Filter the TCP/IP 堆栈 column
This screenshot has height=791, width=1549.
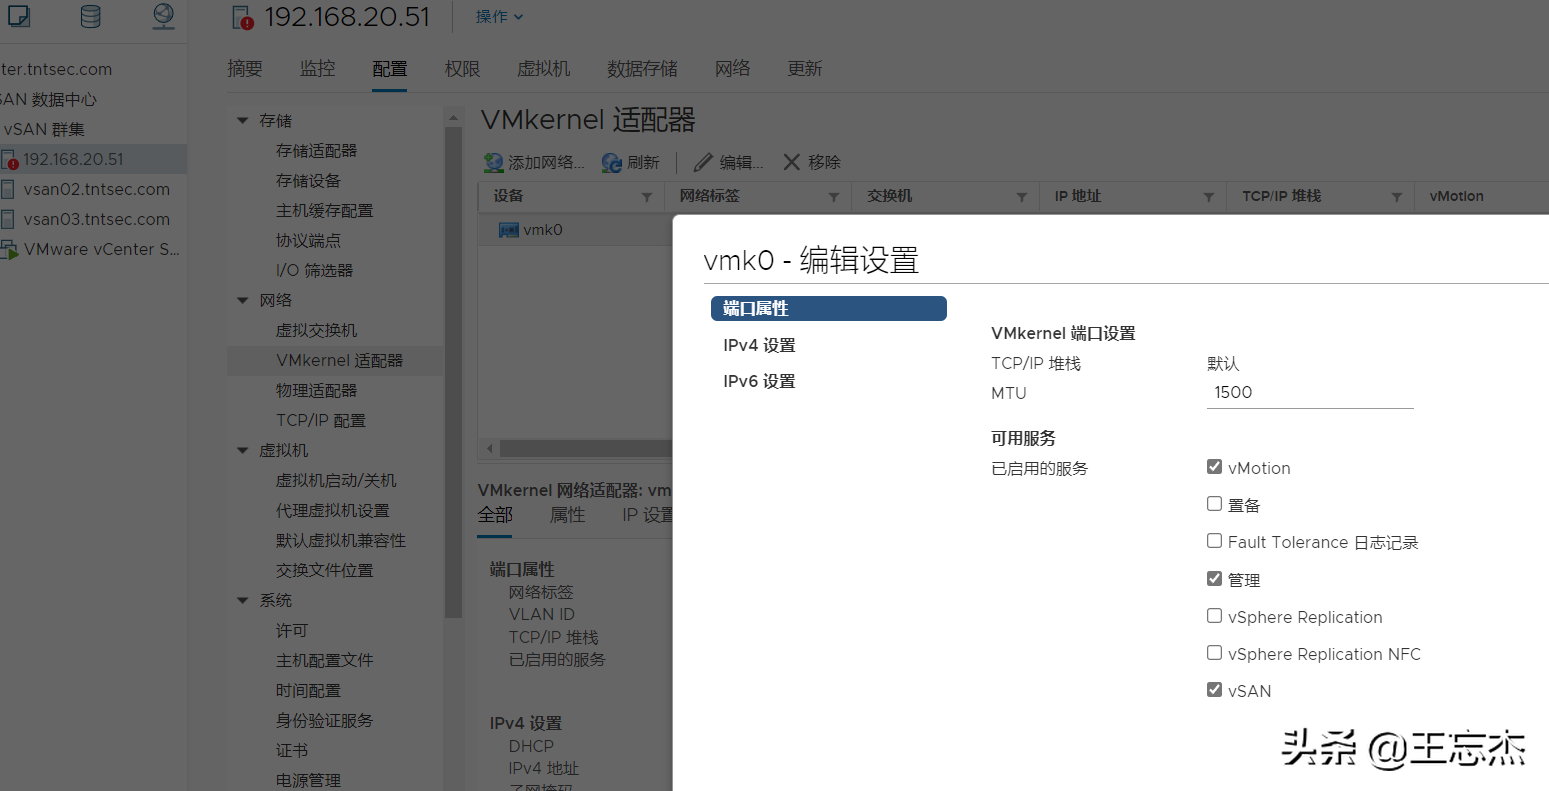(1397, 197)
